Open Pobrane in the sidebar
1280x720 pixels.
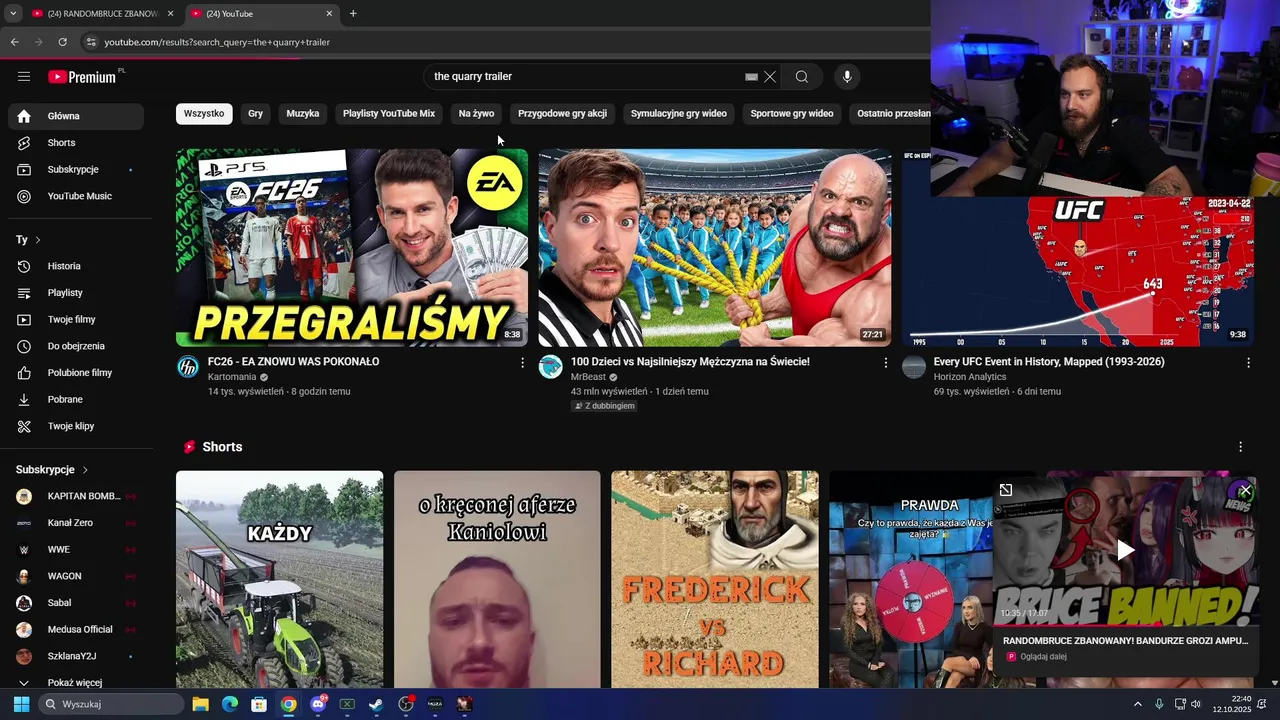click(x=76, y=399)
